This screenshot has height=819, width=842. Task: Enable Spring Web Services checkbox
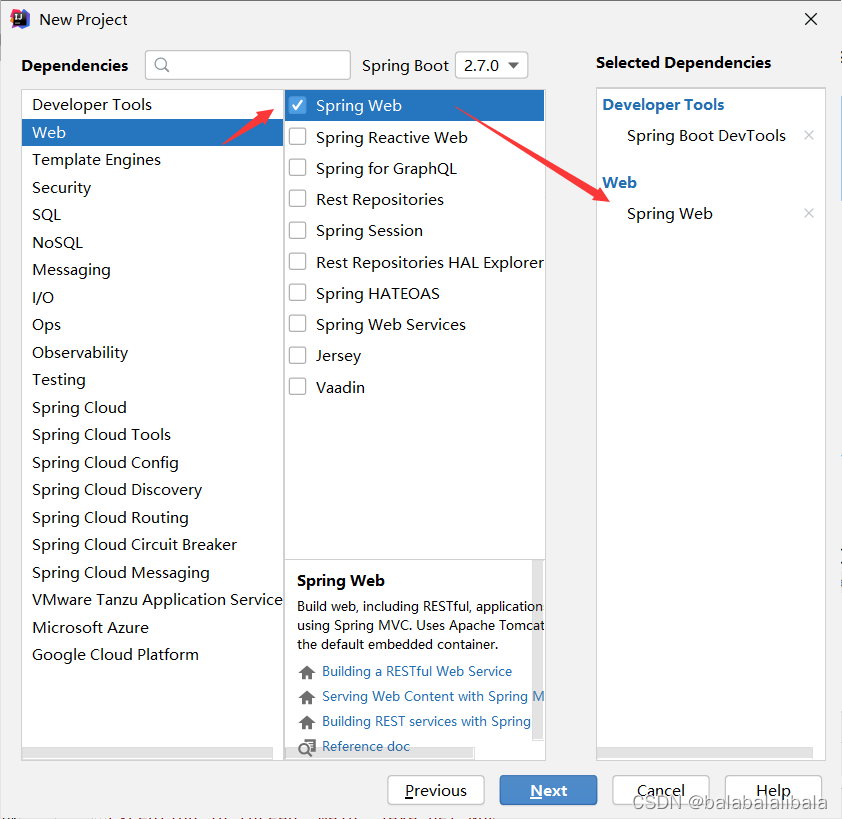[x=297, y=324]
